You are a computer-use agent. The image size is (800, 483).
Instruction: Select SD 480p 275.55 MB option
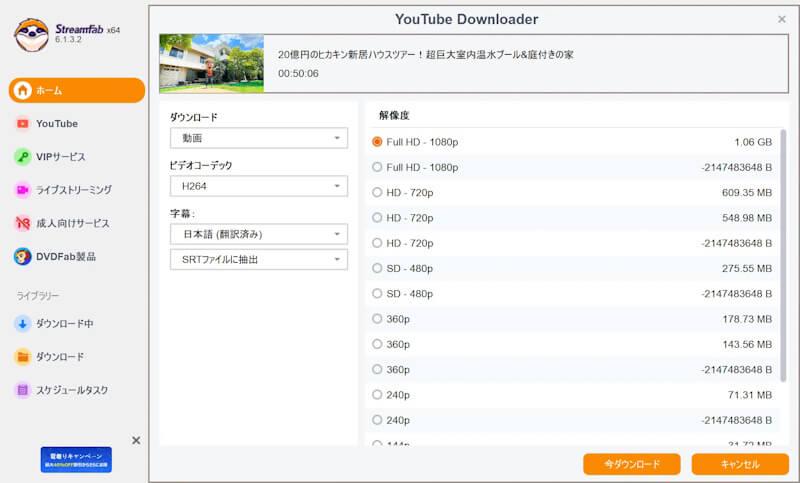tap(572, 268)
